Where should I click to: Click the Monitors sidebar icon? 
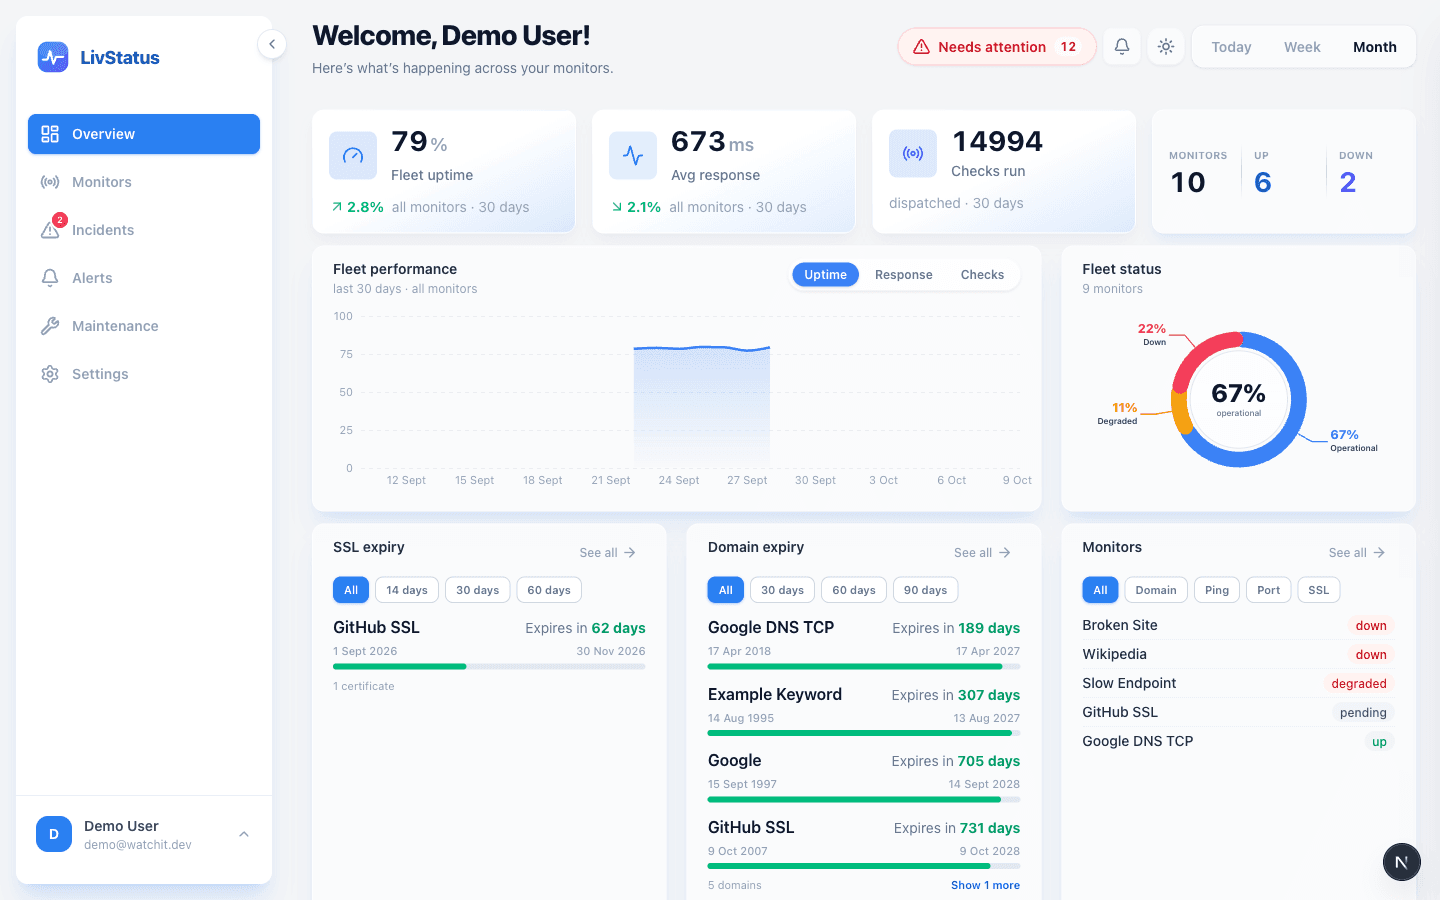(x=50, y=182)
